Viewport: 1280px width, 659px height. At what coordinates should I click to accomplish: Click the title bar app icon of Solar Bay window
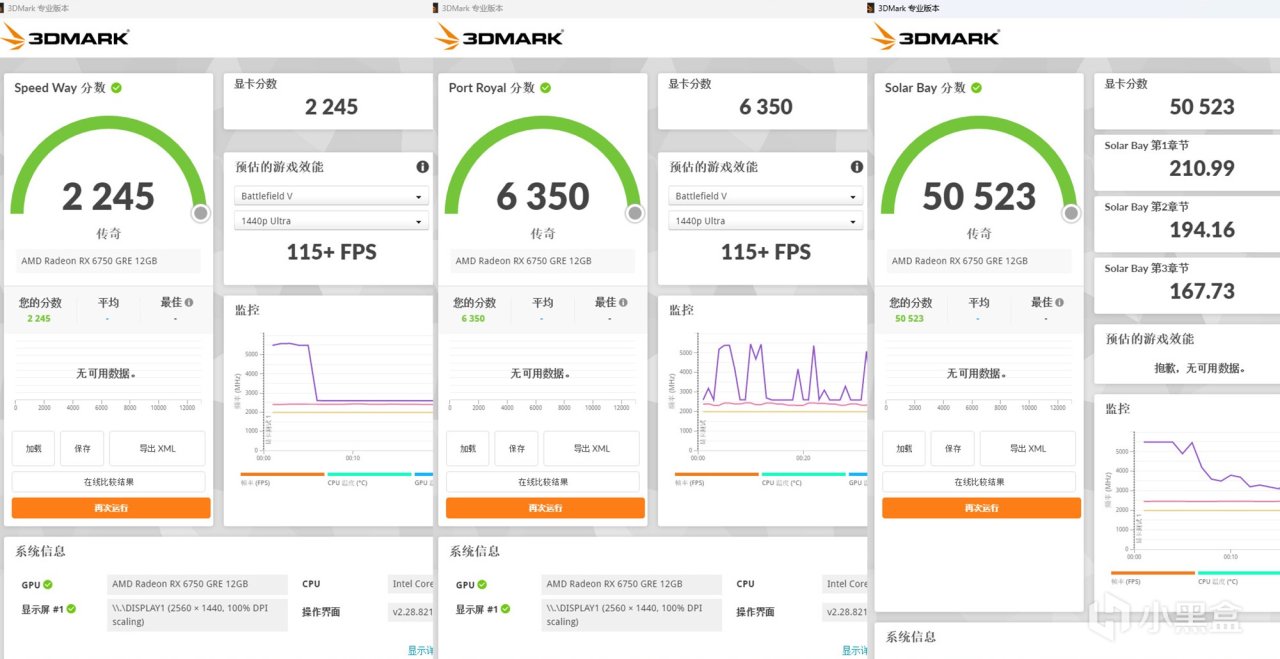(871, 8)
